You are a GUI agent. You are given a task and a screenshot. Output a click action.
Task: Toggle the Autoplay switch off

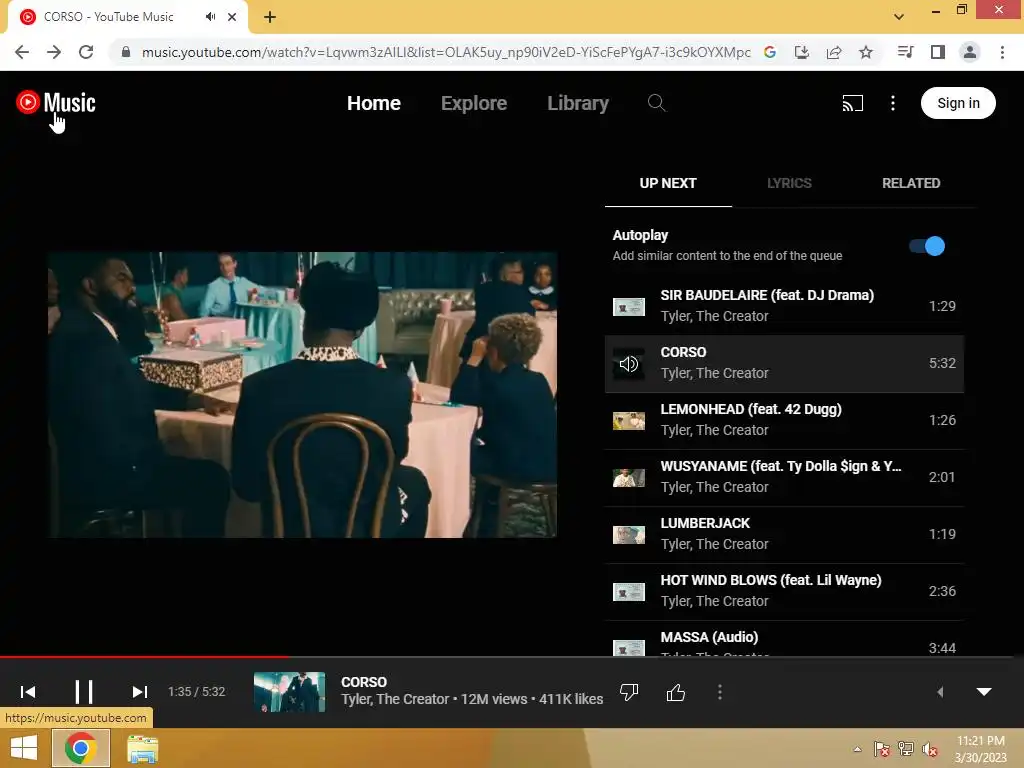coord(927,246)
